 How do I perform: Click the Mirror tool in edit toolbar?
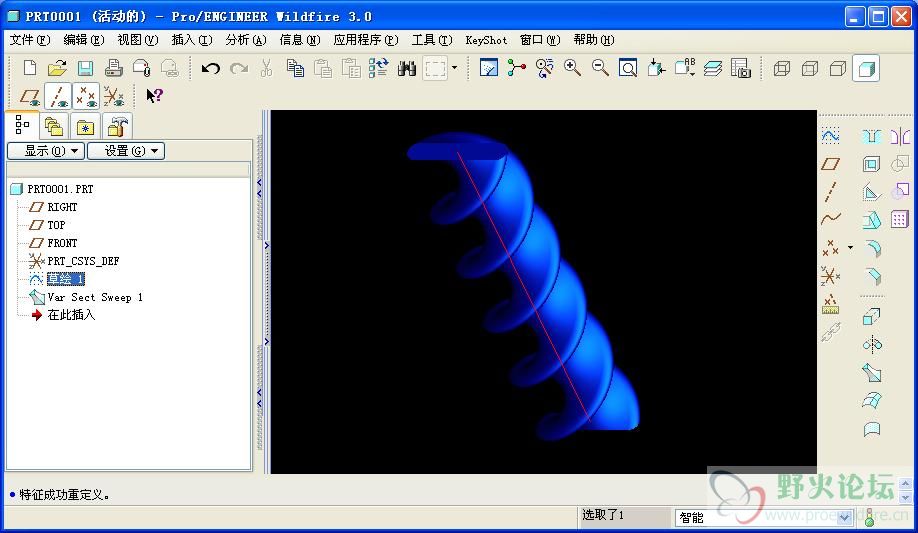[x=900, y=137]
